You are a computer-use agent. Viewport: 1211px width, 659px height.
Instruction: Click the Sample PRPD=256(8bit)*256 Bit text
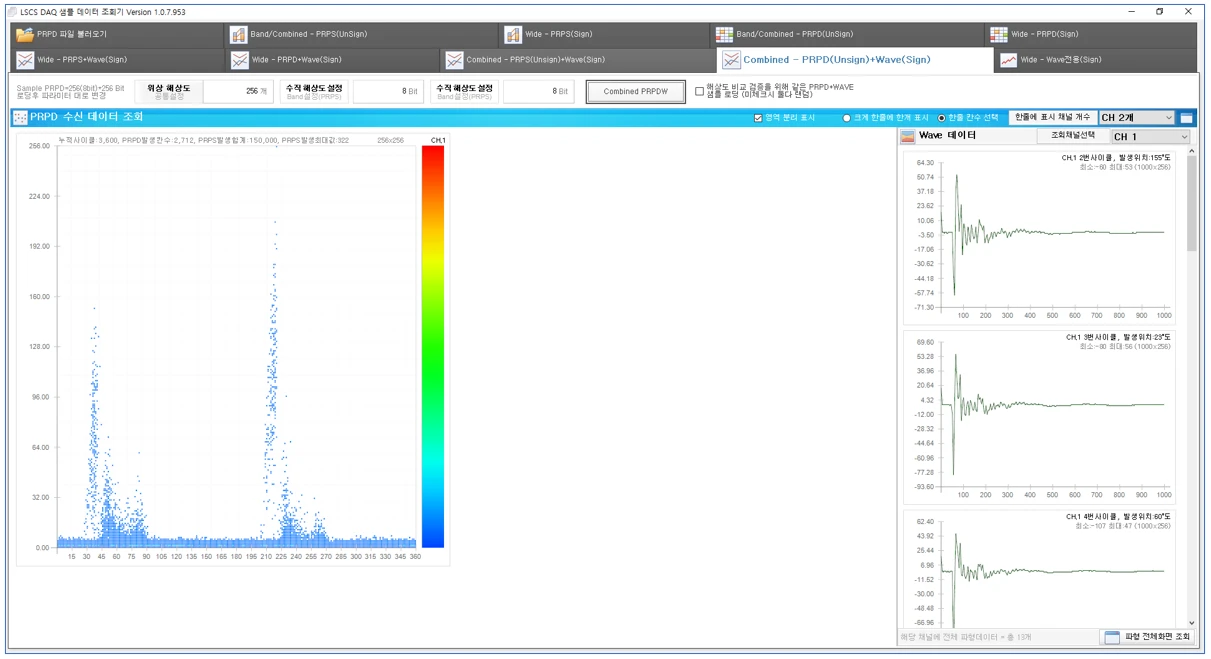click(70, 88)
